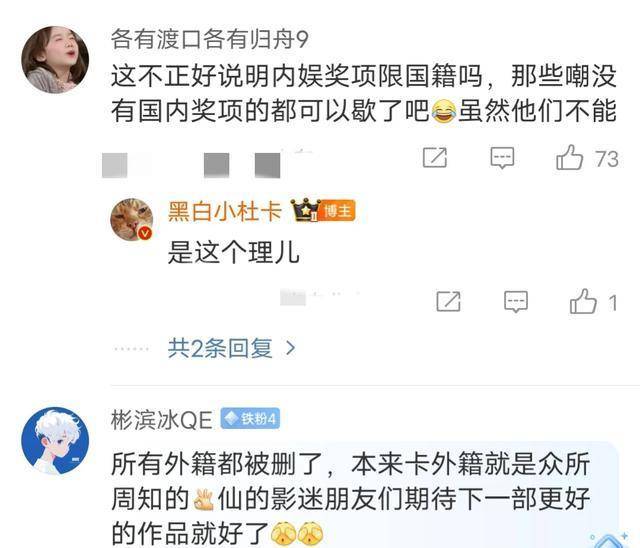The image size is (640, 548).
Task: View avatar of 各有渡口各有归舟9
Action: tap(55, 60)
